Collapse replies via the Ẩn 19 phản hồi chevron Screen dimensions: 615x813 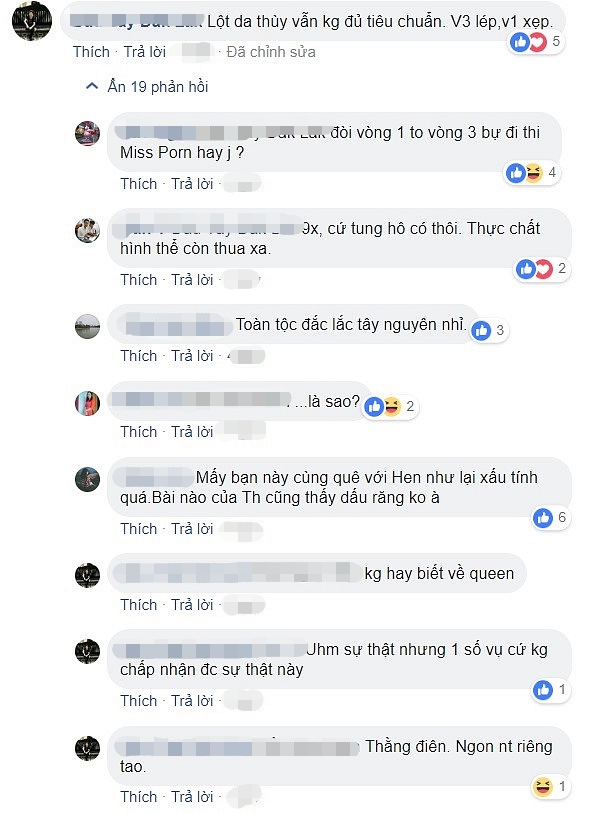(92, 86)
